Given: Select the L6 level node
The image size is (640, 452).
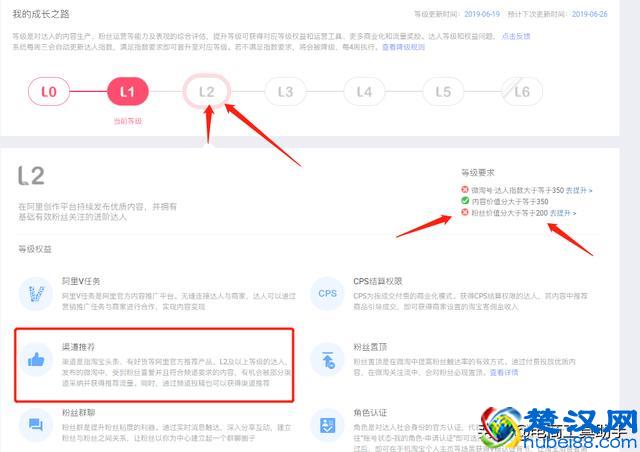Looking at the screenshot, I should (522, 91).
